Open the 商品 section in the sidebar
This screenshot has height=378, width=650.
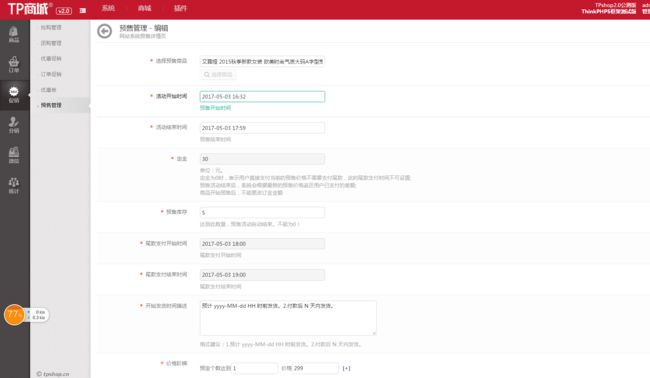click(x=14, y=34)
